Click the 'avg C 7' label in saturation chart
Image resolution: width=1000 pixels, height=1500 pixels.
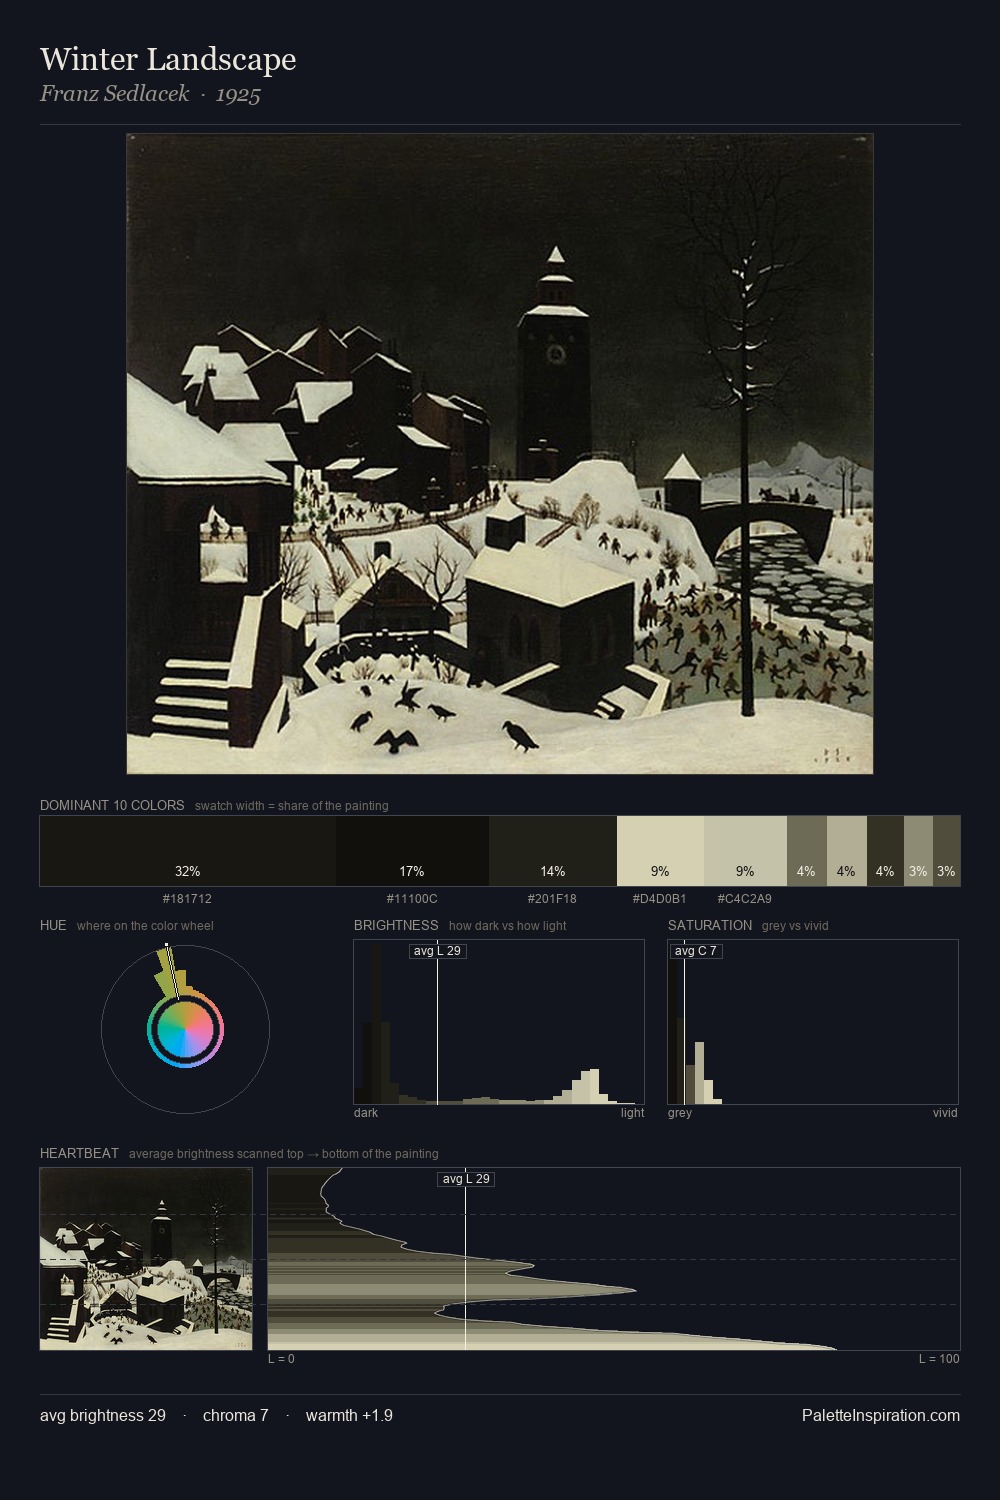pos(696,951)
